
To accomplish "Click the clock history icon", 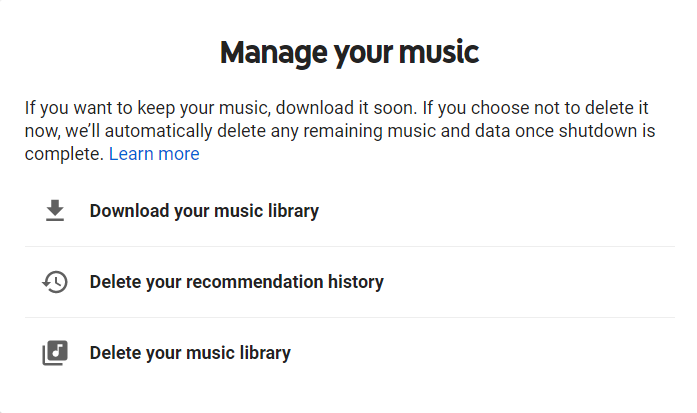I will [x=55, y=282].
